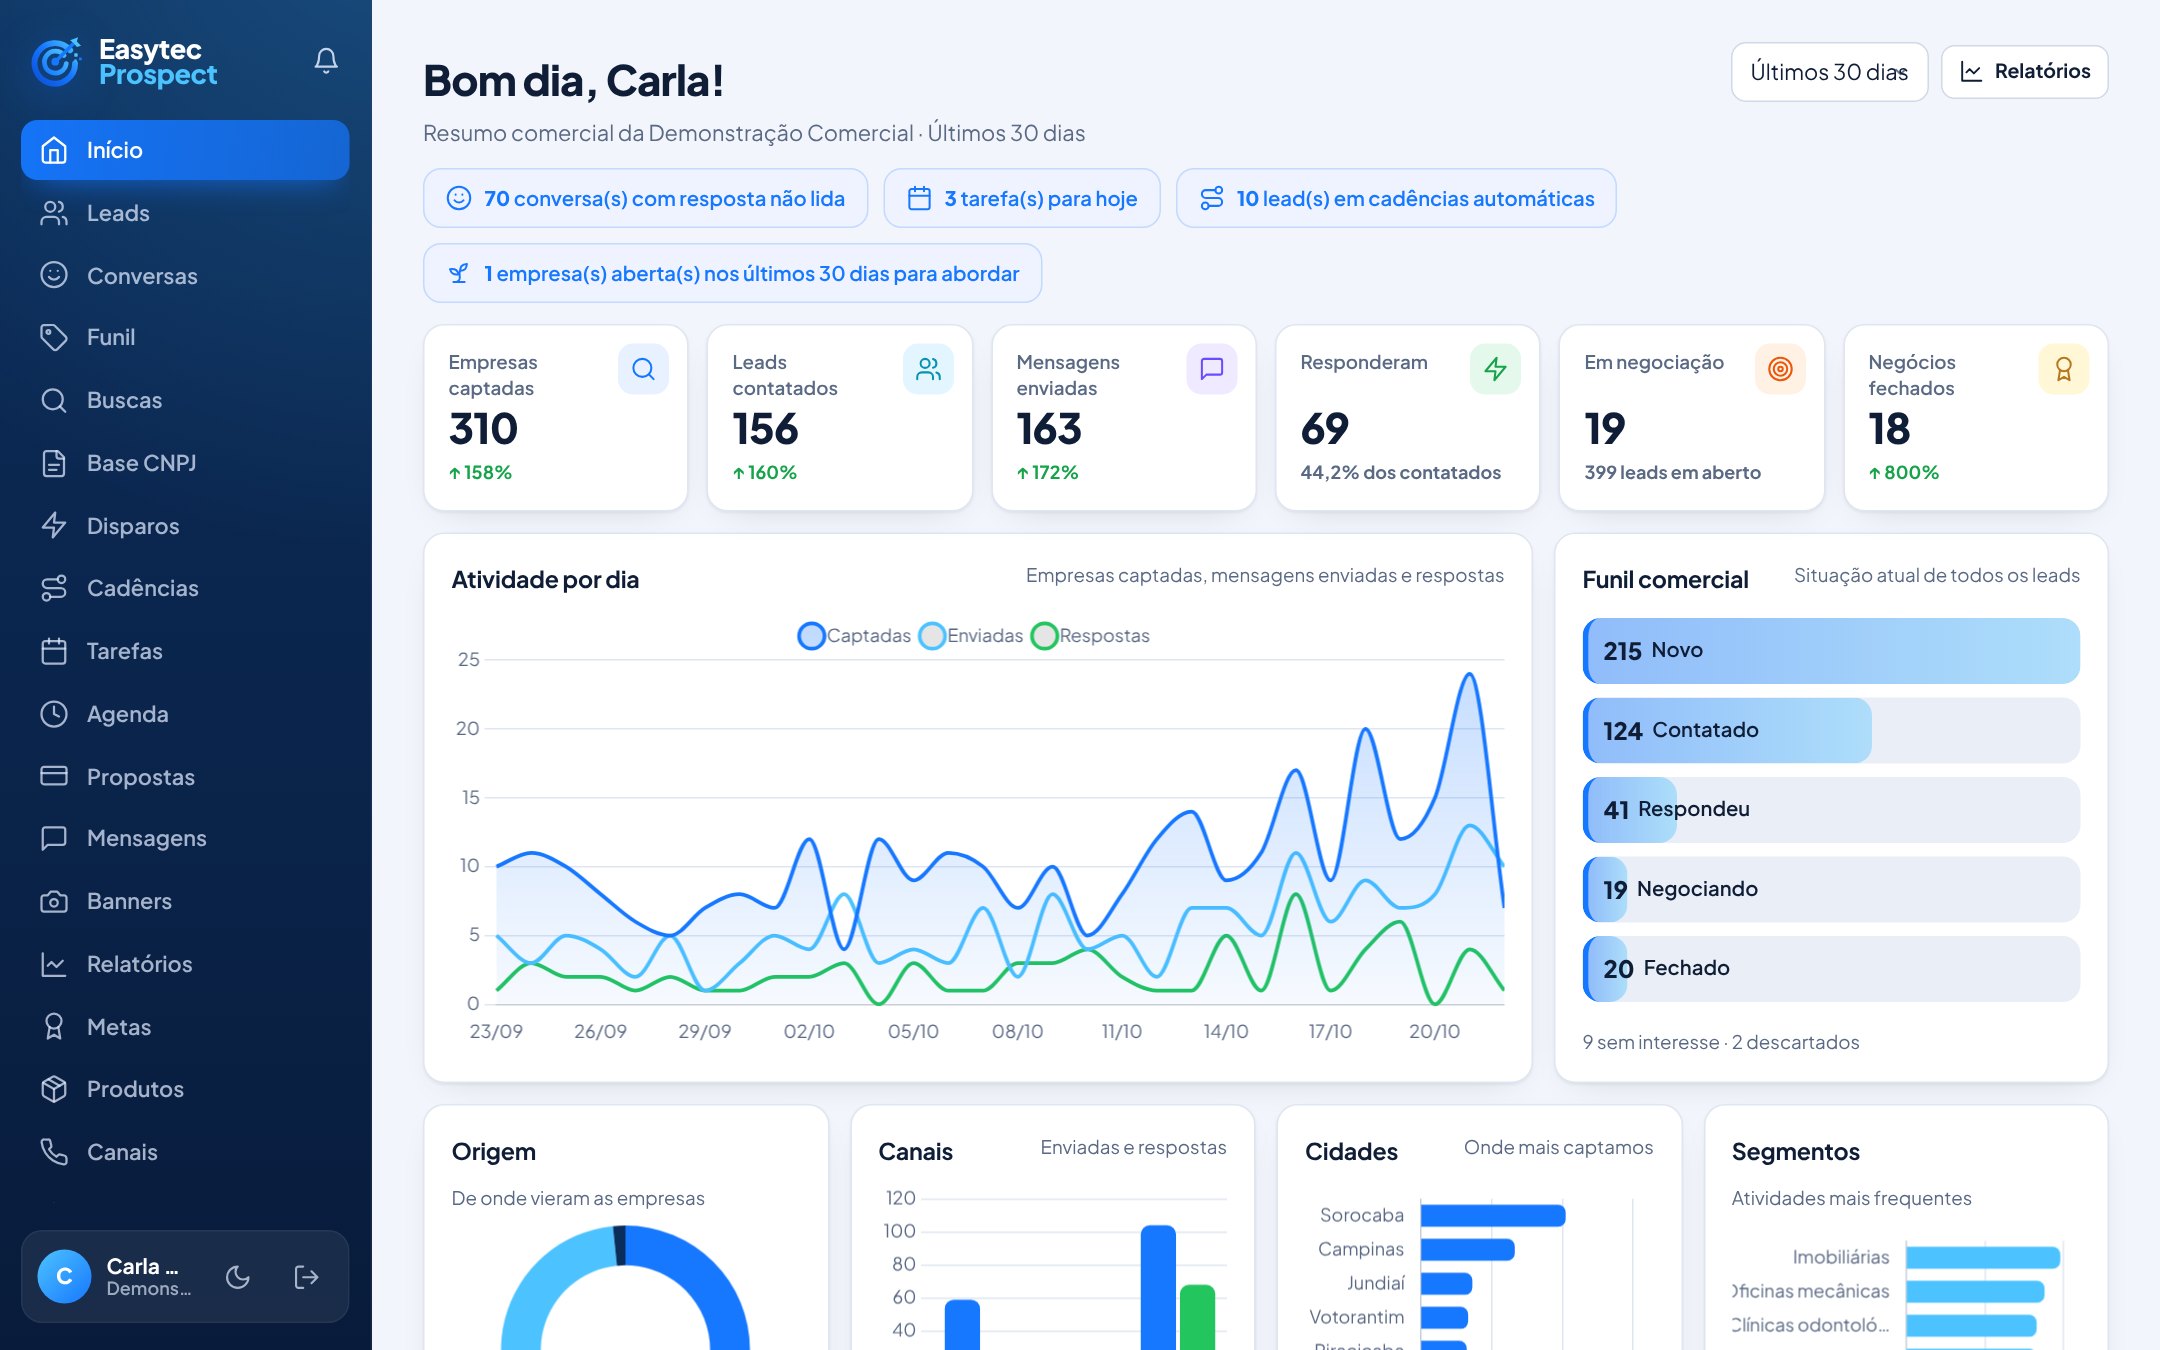Open Conversas in the sidebar

(x=185, y=276)
